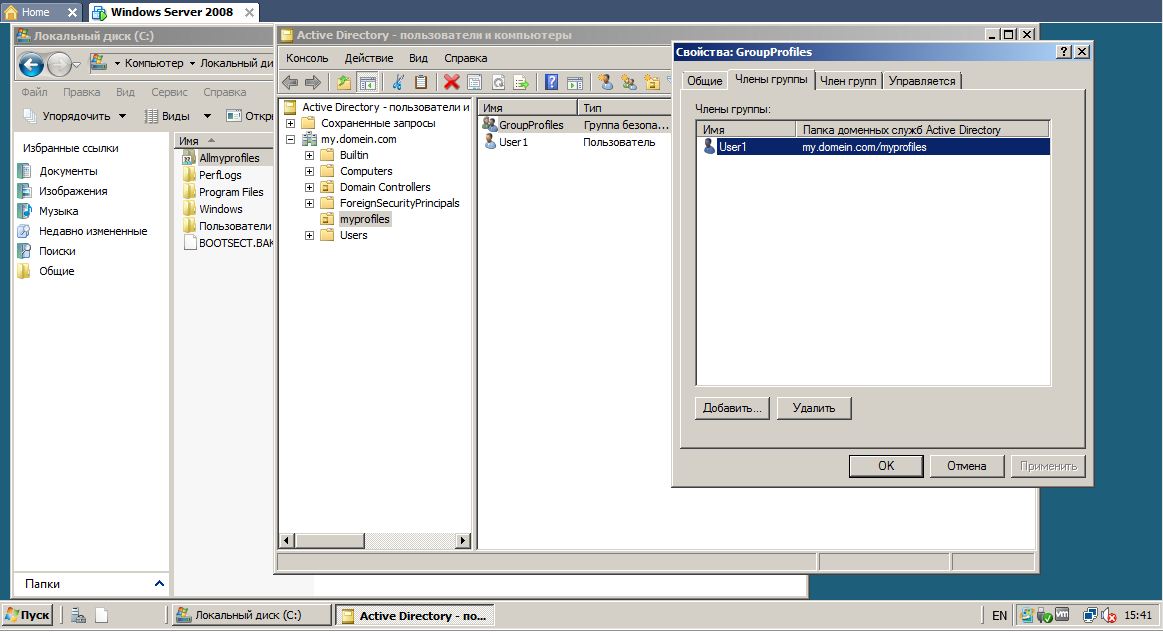Screen dimensions: 1163x632
Task: Open the Вид menu in Active Directory
Action: (x=418, y=58)
